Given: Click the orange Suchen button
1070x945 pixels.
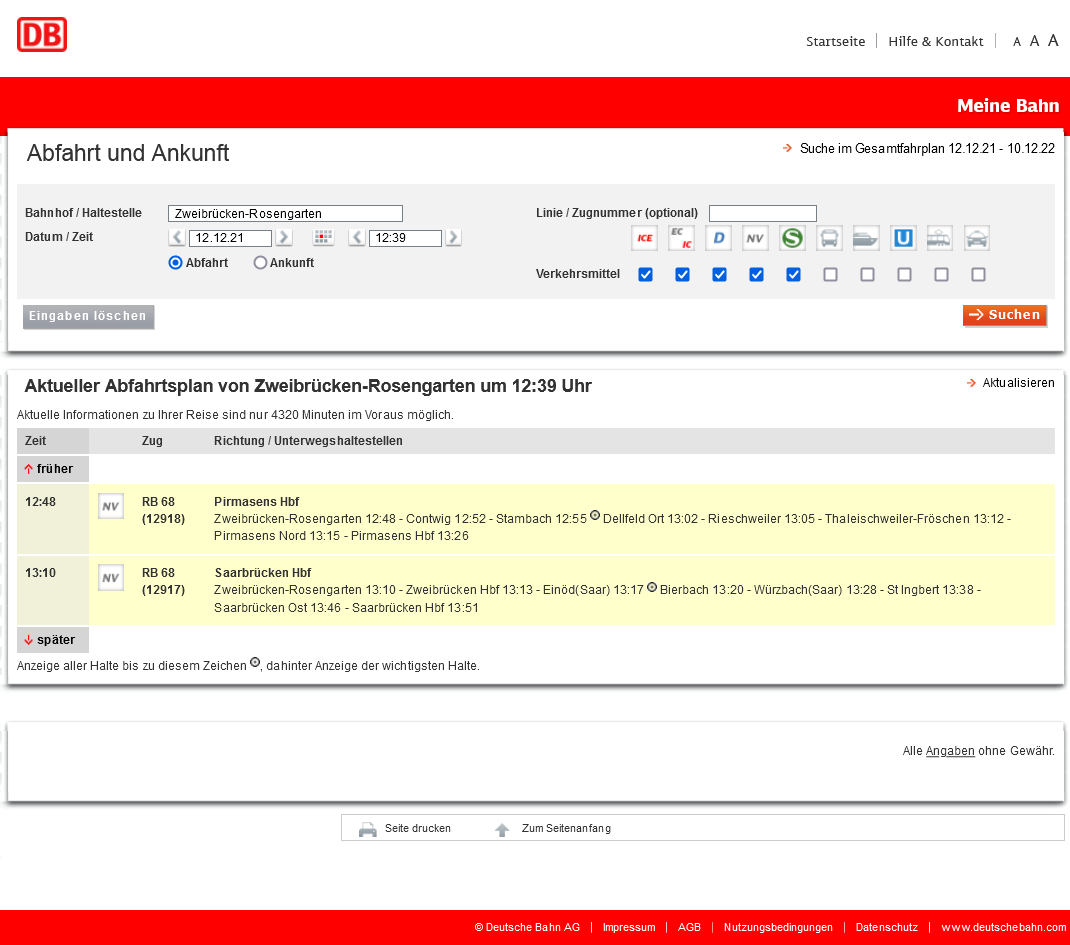Looking at the screenshot, I should coord(1004,315).
